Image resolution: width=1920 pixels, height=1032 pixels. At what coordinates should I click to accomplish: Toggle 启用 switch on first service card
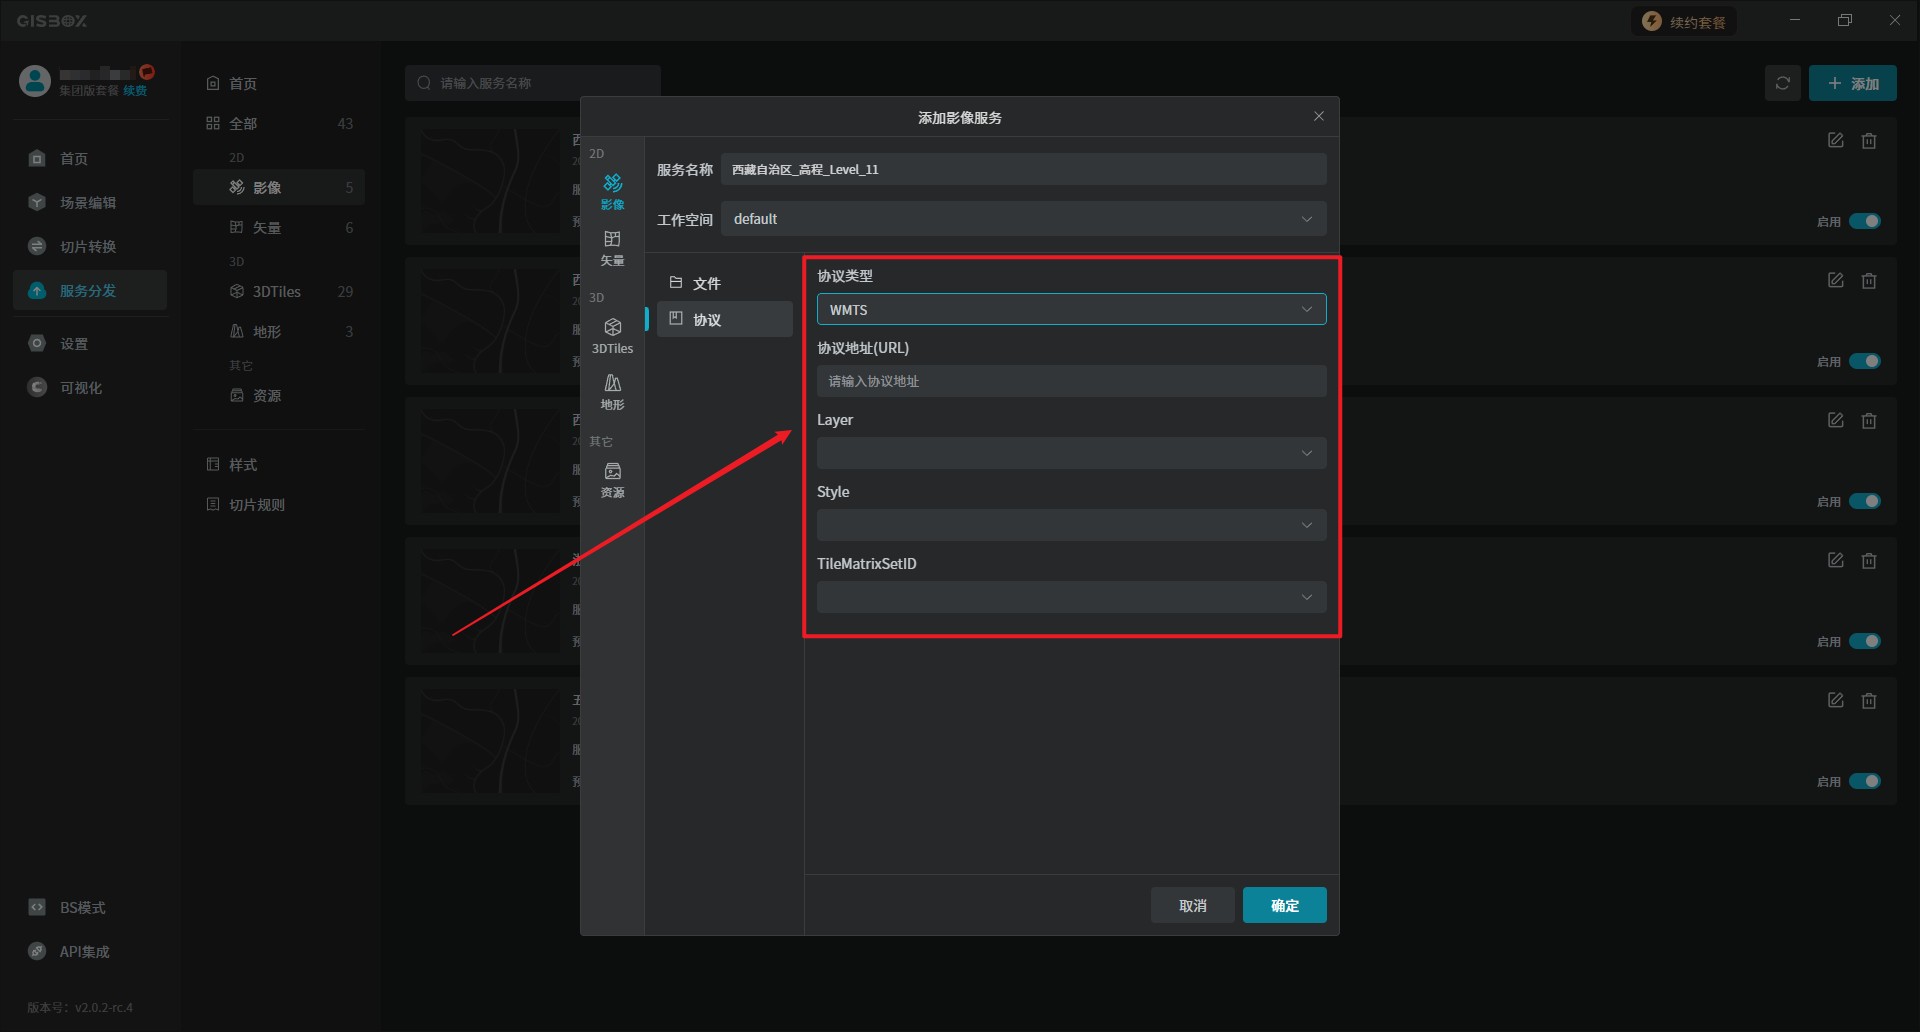[1864, 221]
